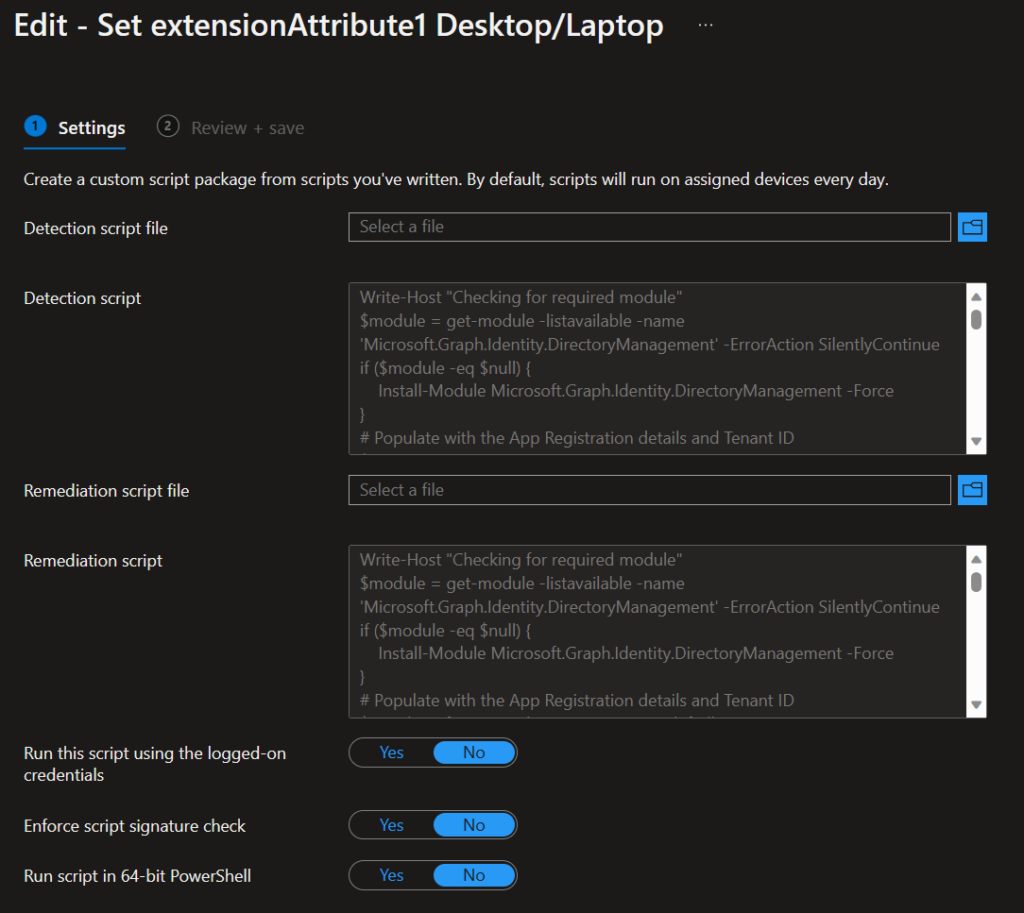Click the Detection script file browse folder icon
The height and width of the screenshot is (913, 1024).
[972, 227]
